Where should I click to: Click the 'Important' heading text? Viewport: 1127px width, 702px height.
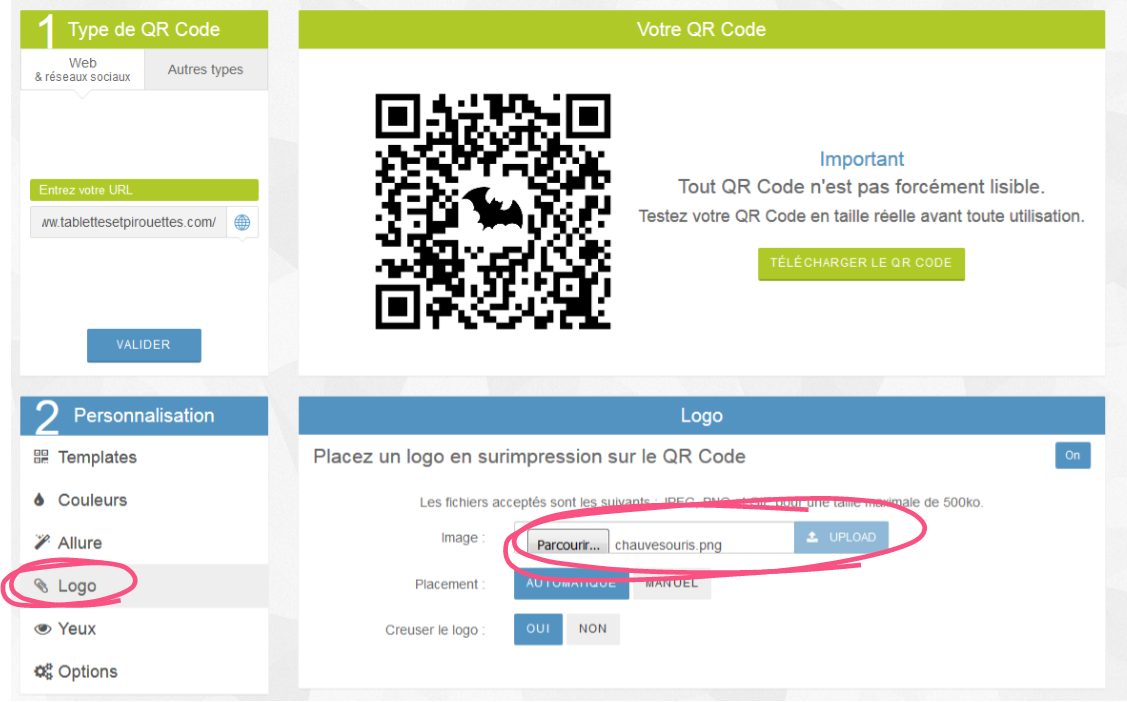tap(862, 159)
